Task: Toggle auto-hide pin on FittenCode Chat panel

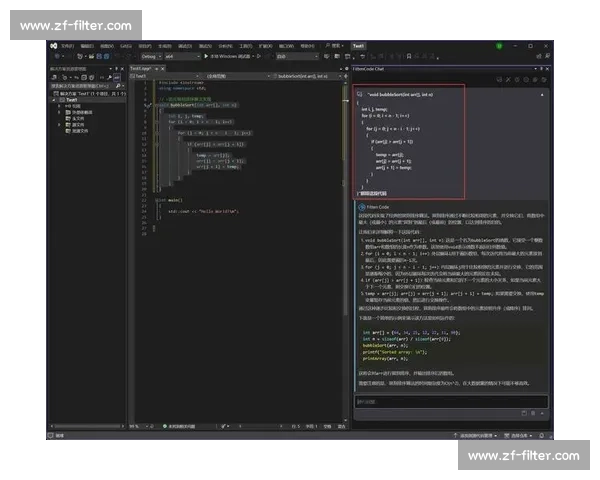Action: click(541, 69)
